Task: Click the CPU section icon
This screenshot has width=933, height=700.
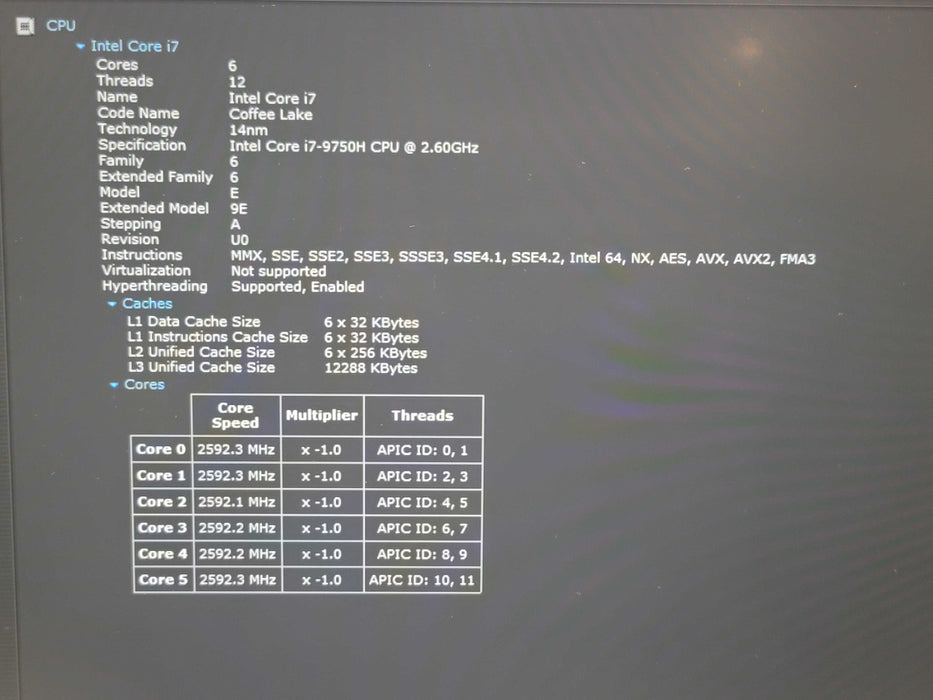Action: click(x=25, y=26)
